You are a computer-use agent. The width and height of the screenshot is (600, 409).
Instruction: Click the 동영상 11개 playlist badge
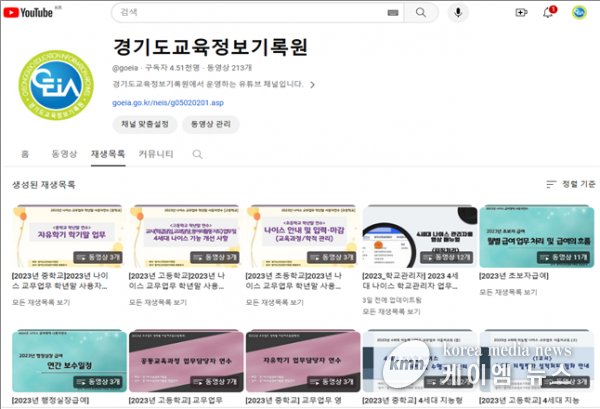[564, 257]
